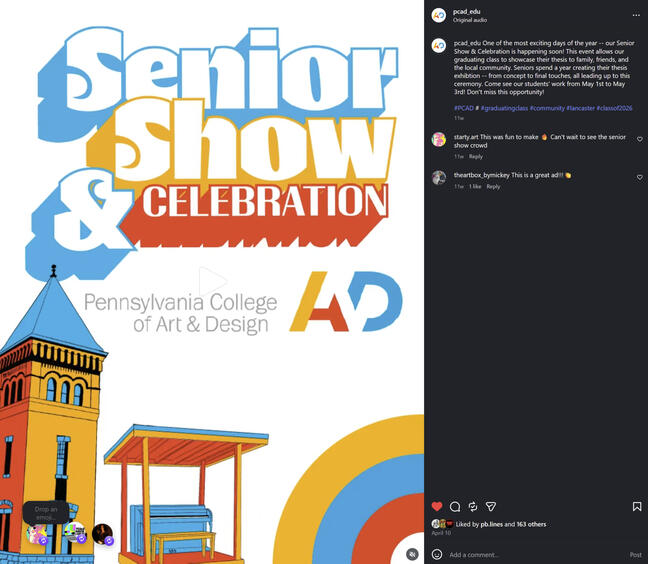Reply to theartbox_bymickey comment
Viewport: 648px width, 564px height.
click(493, 187)
